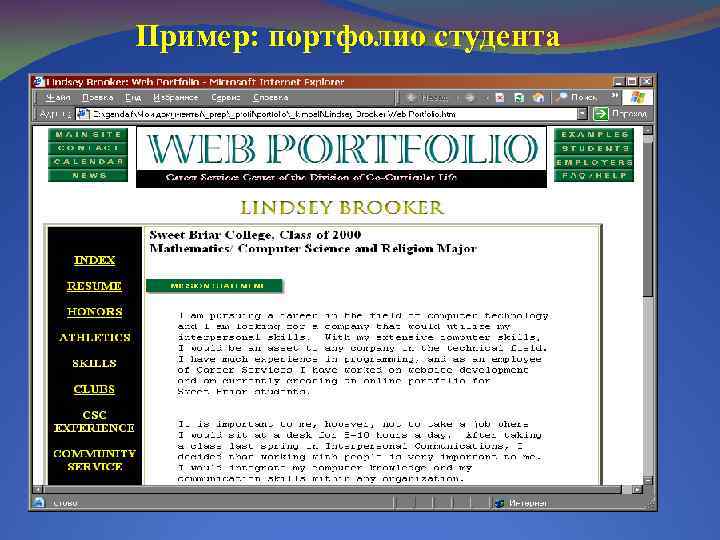Open the FAQ/HELP button

point(594,175)
